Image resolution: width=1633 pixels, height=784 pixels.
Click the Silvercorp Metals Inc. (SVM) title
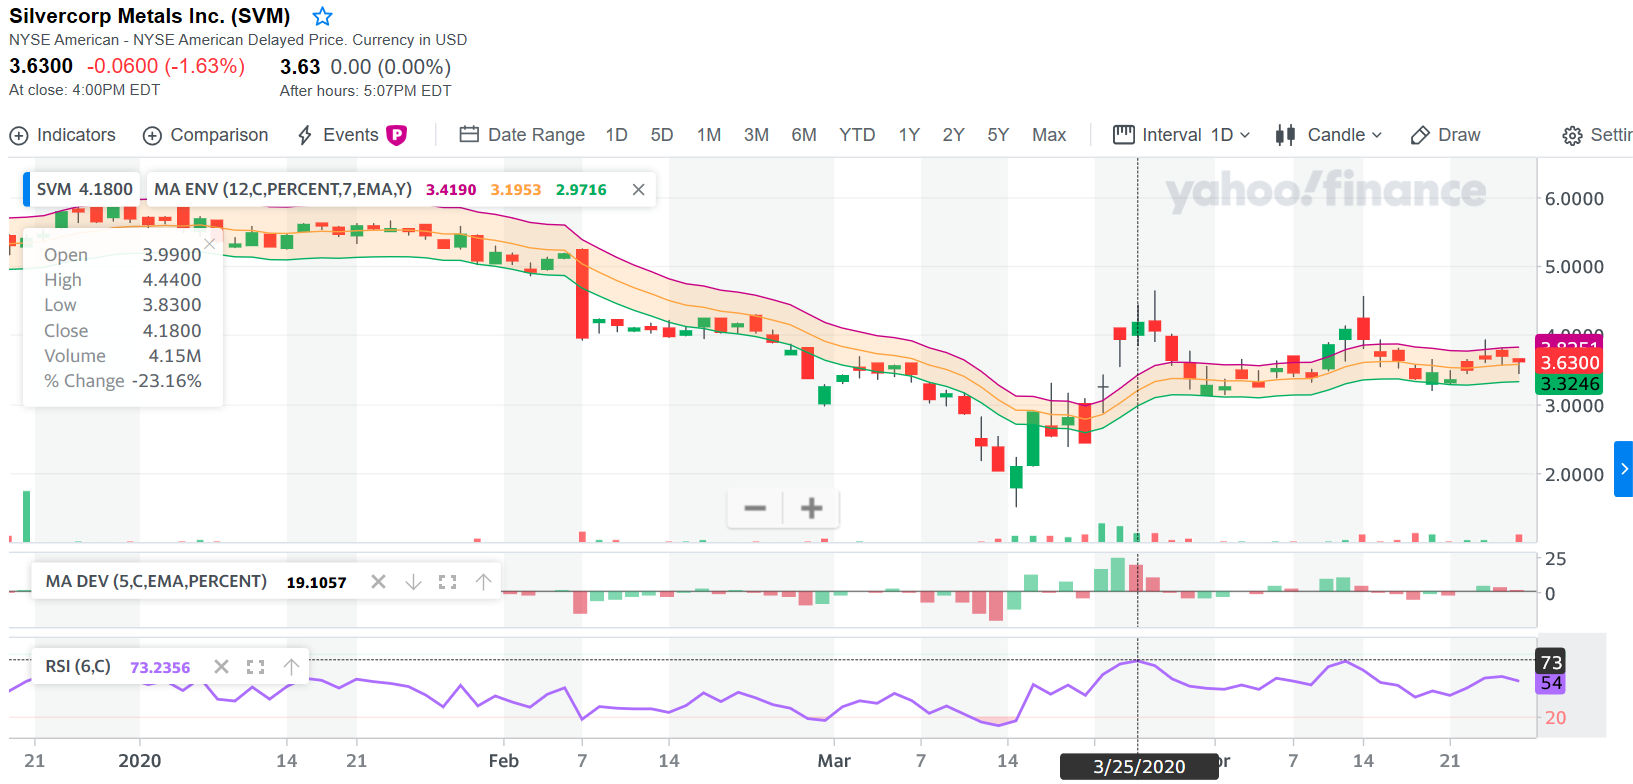[x=150, y=16]
